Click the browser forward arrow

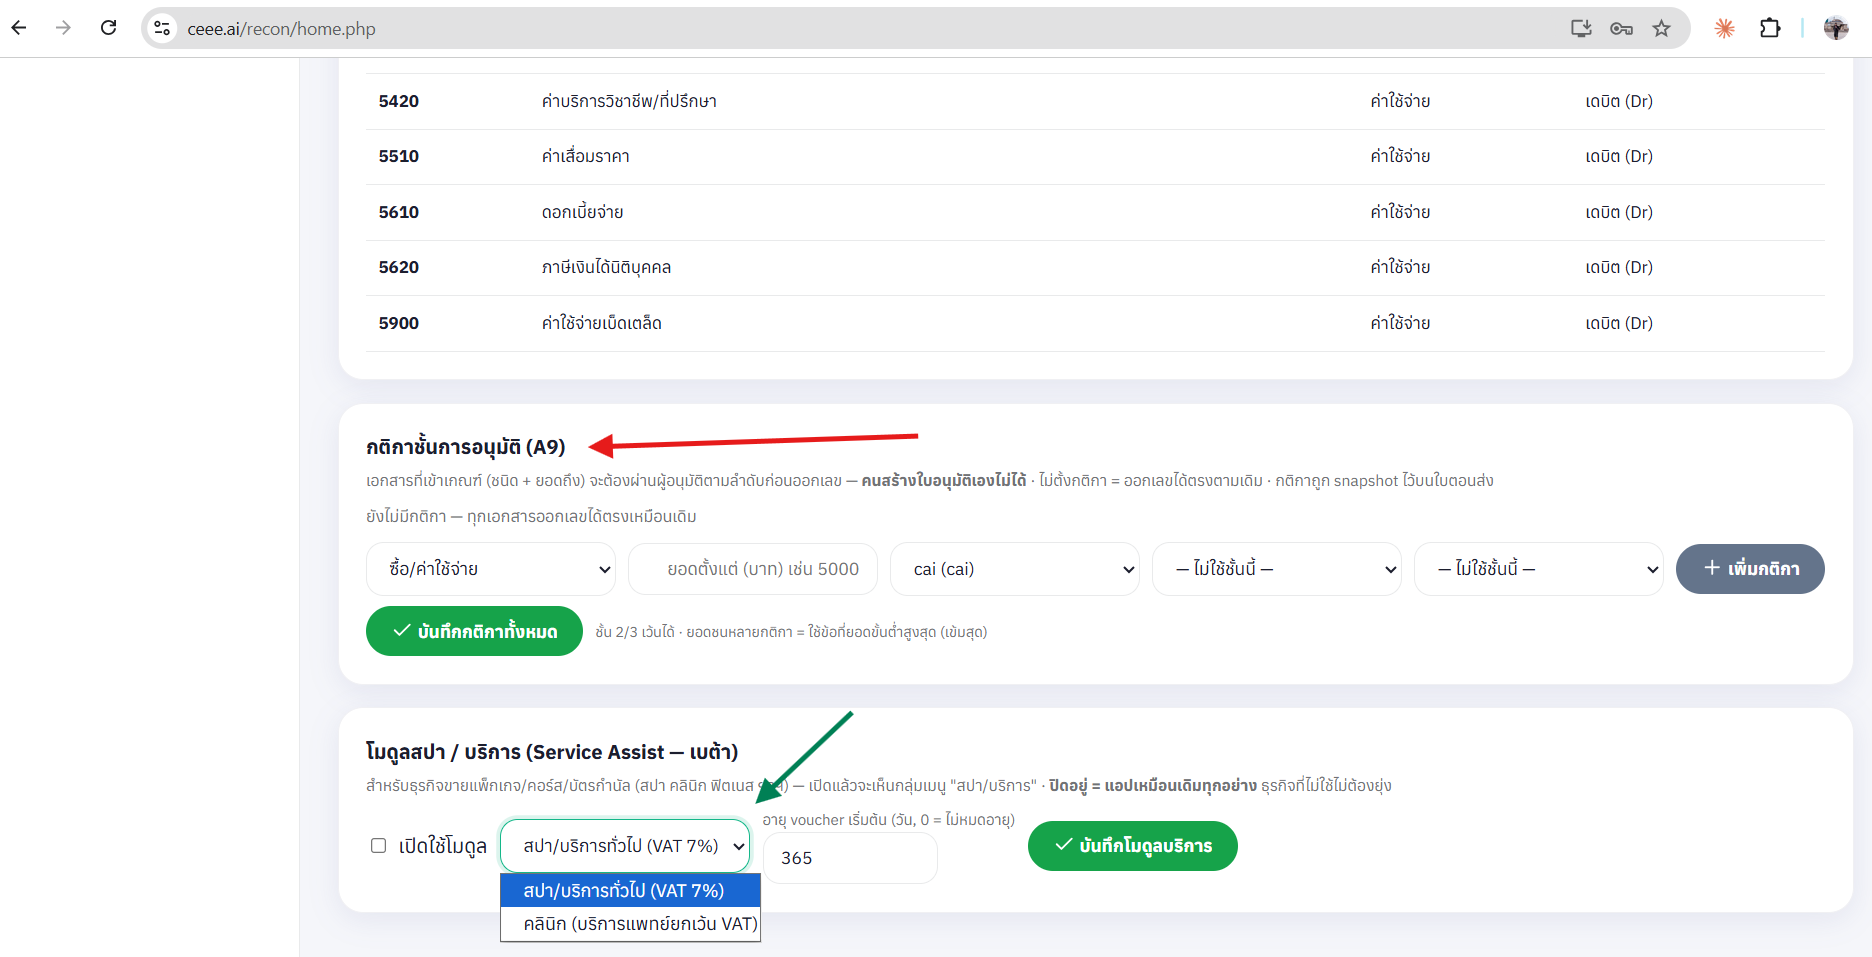tap(63, 28)
